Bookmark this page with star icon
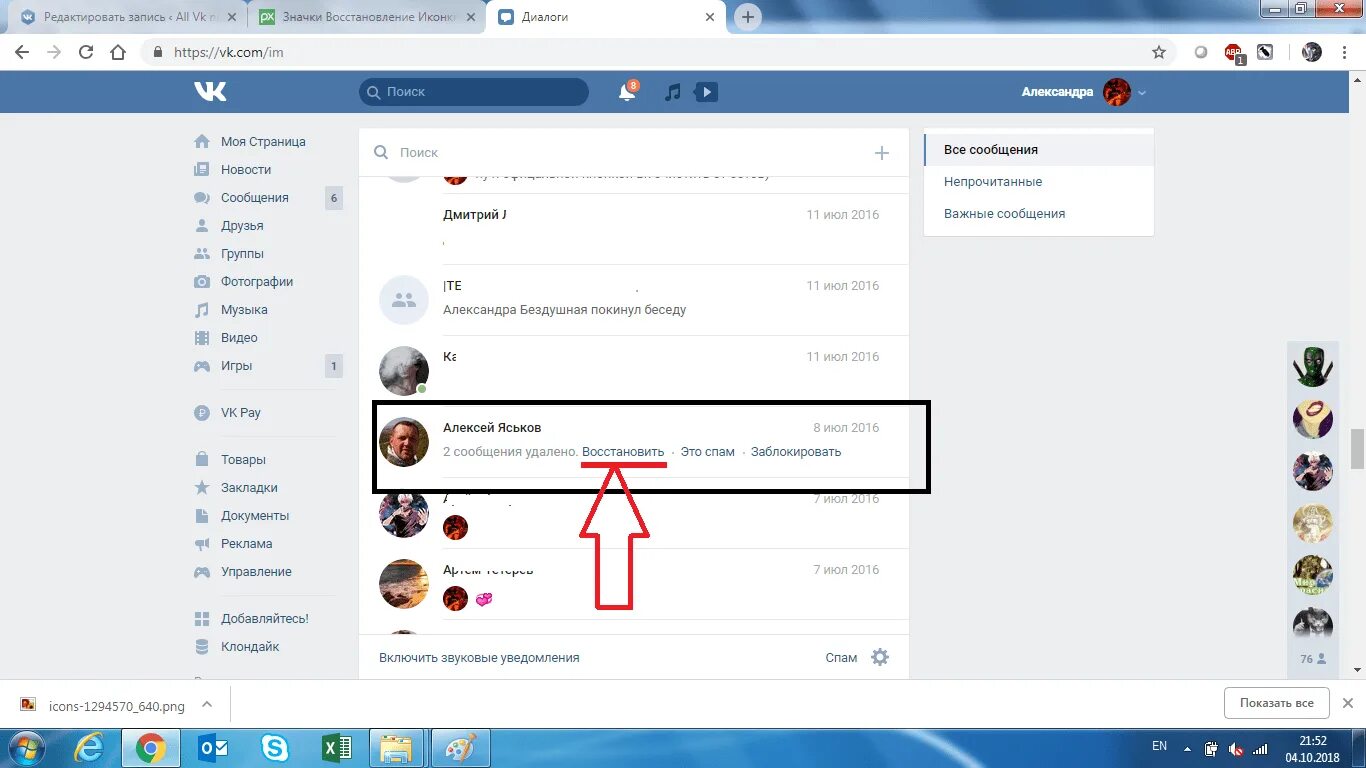 tap(1159, 52)
